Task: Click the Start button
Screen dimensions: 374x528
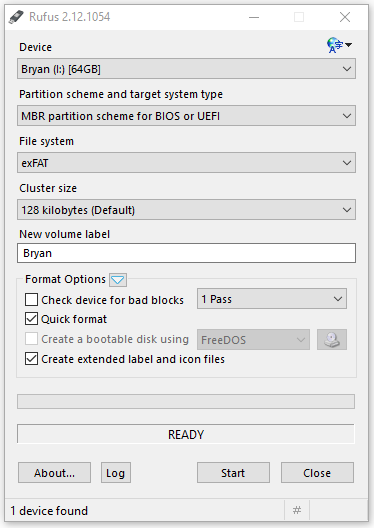Action: point(233,473)
